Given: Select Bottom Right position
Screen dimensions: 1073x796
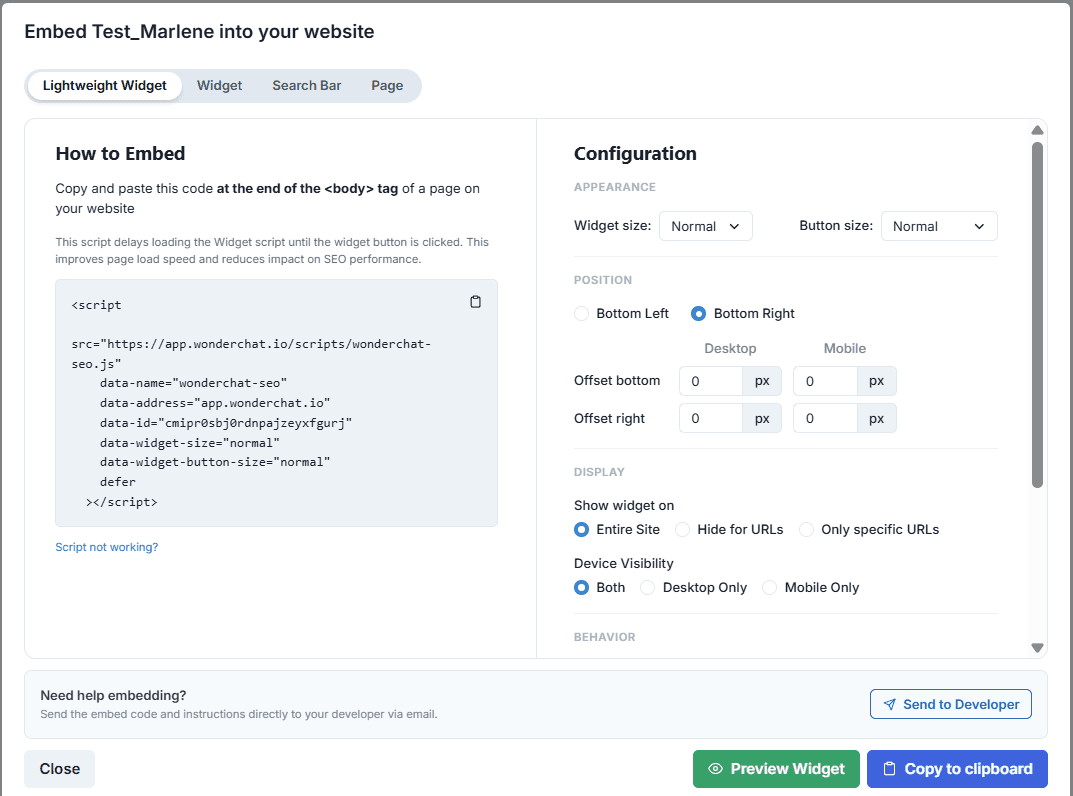Looking at the screenshot, I should pyautogui.click(x=699, y=314).
